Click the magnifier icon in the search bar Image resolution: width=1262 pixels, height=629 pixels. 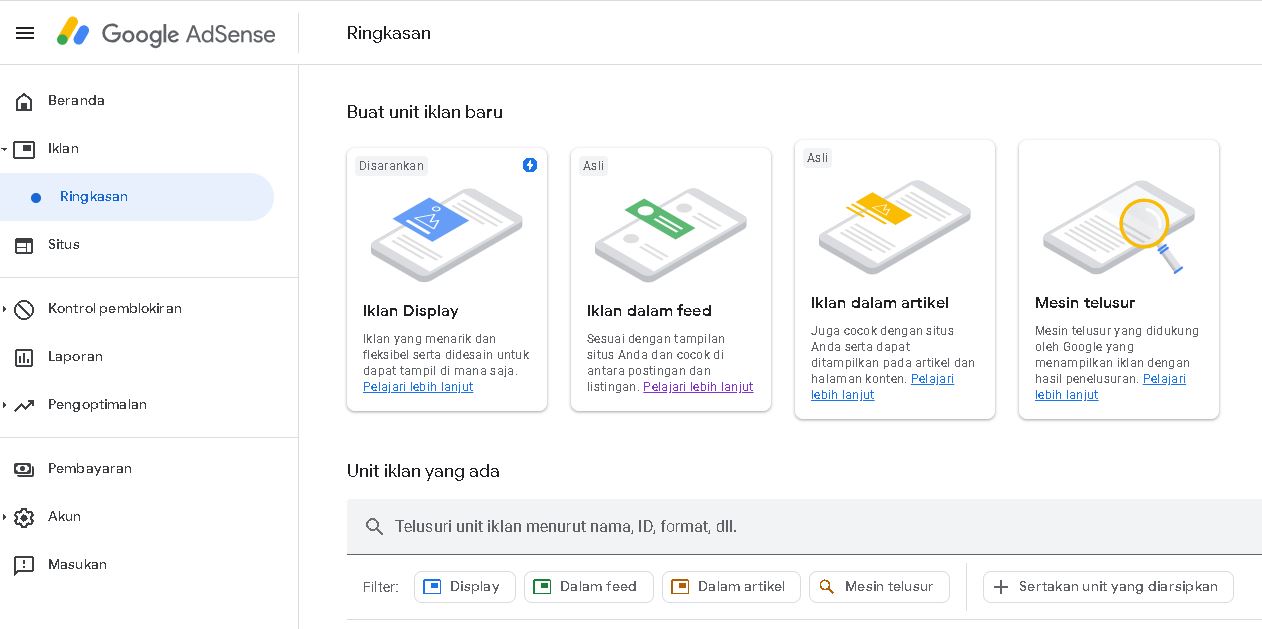(375, 526)
